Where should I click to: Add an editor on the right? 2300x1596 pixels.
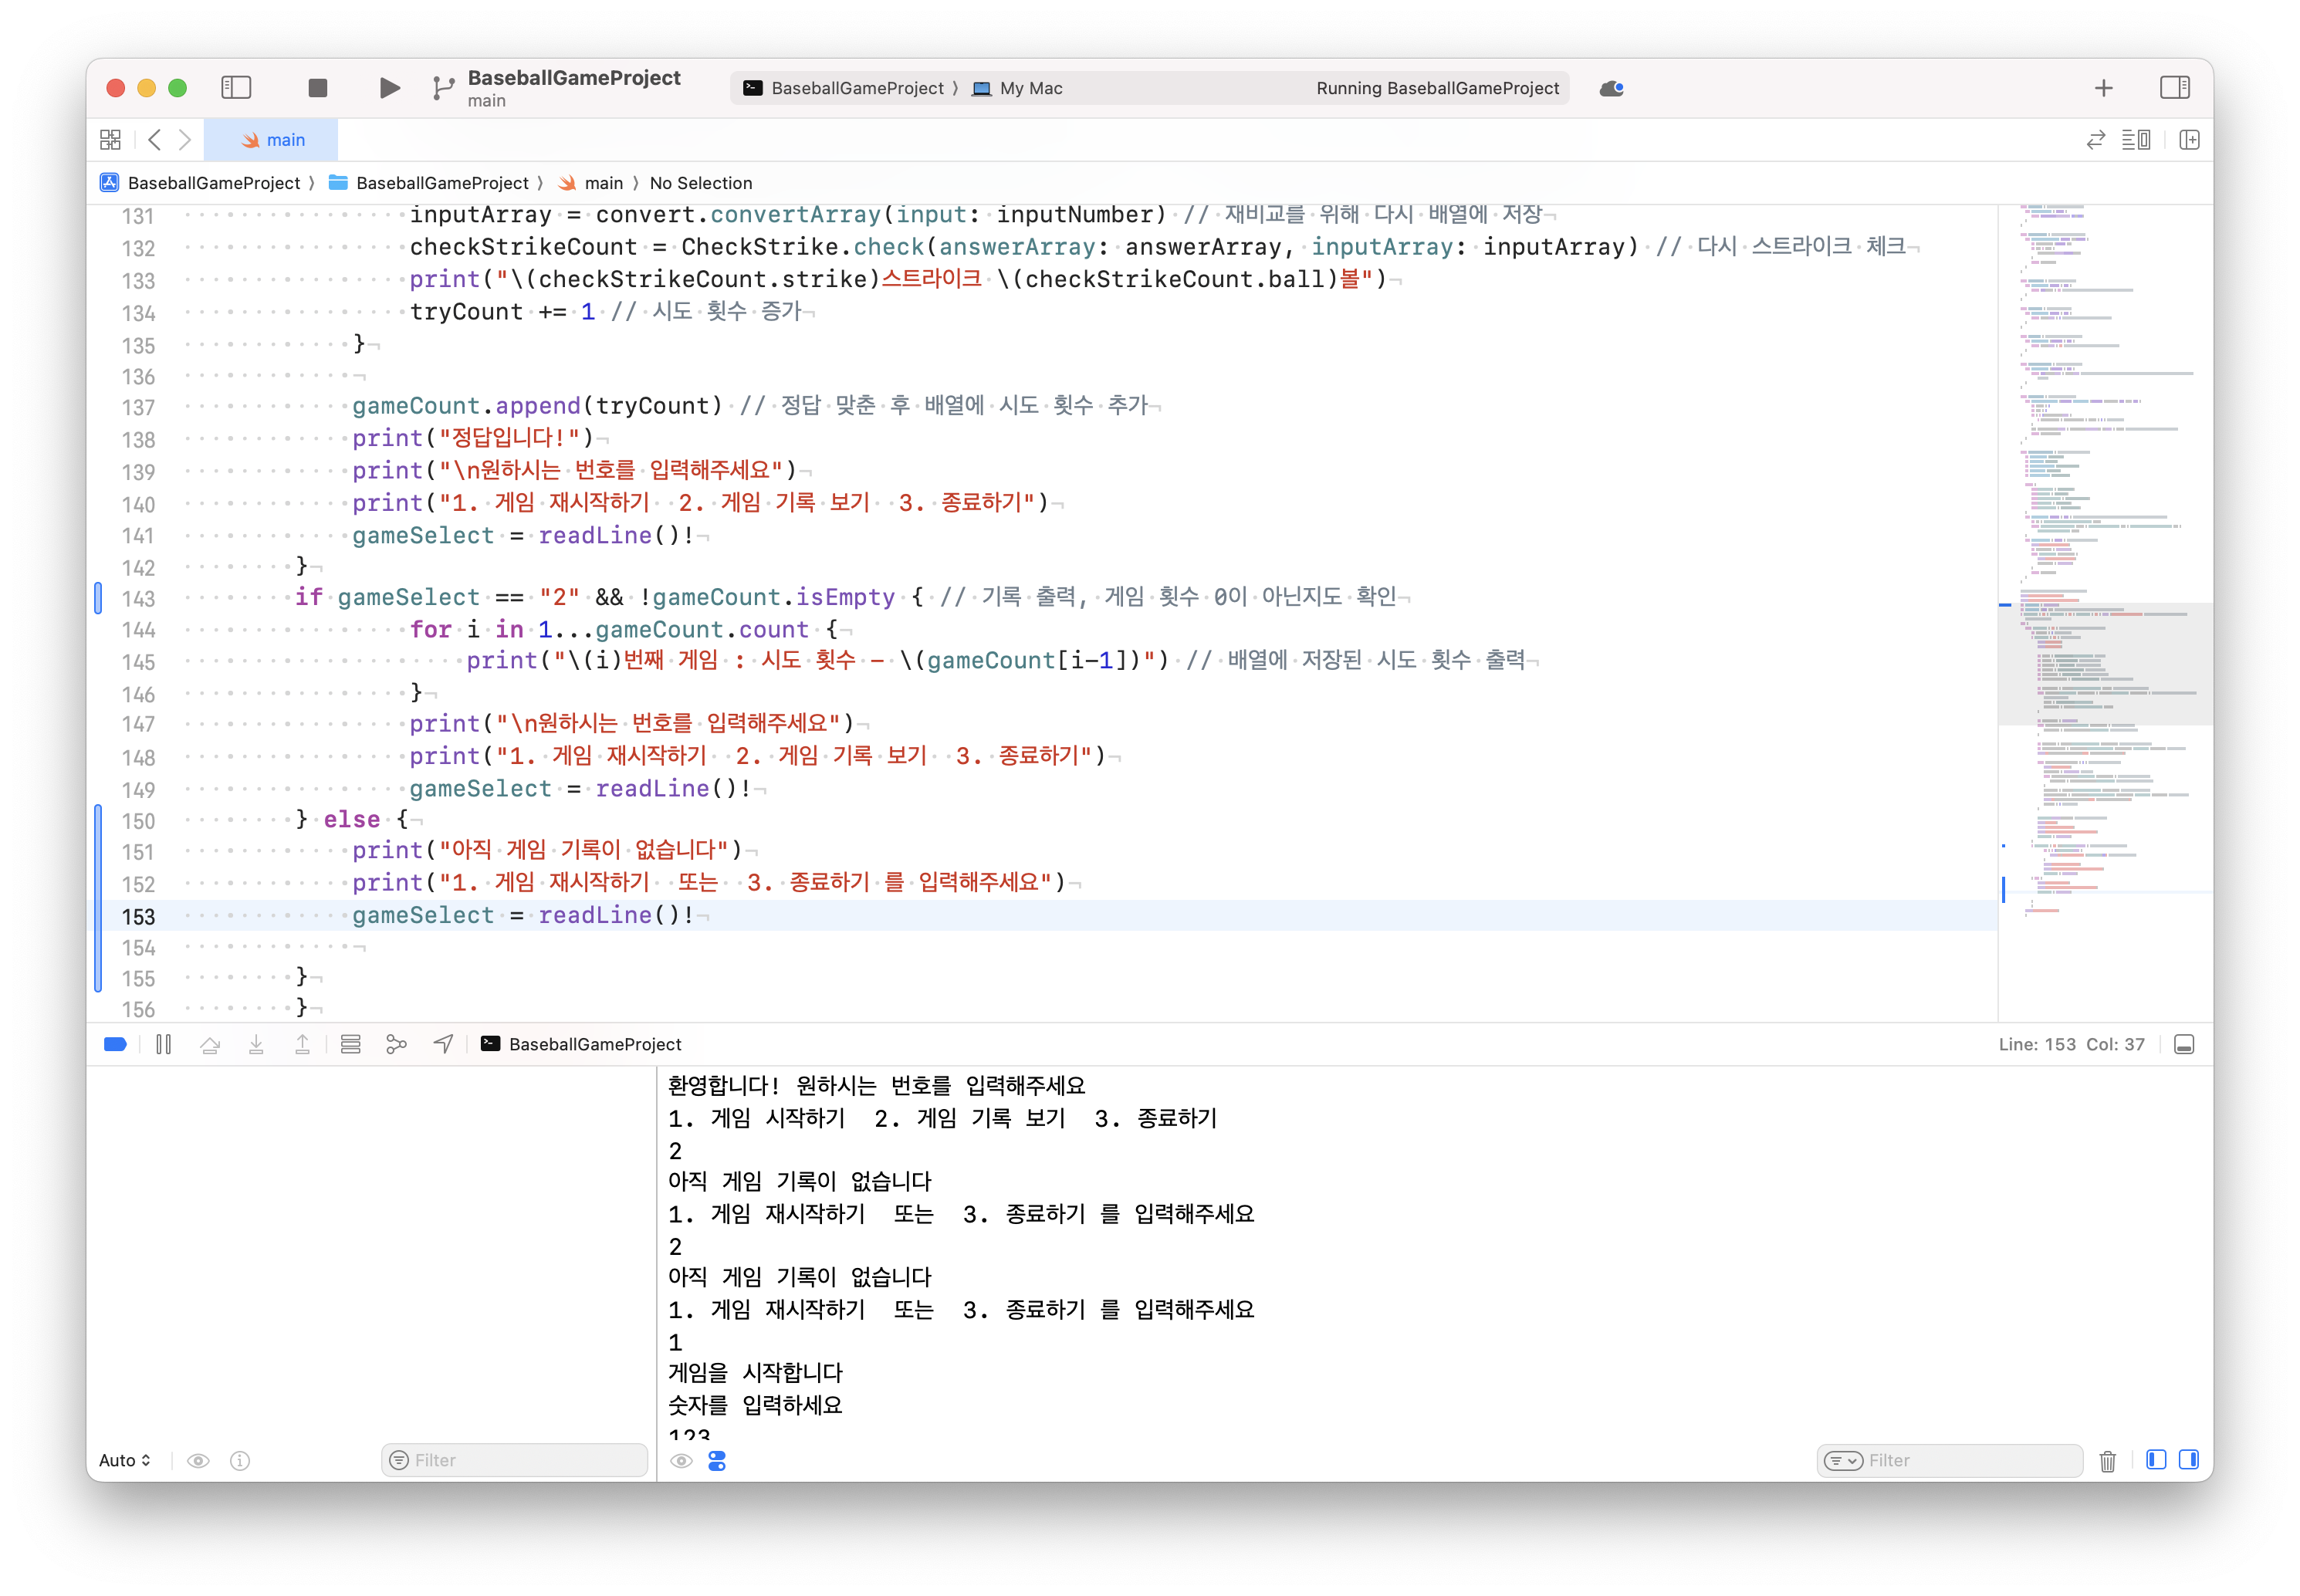(2190, 140)
